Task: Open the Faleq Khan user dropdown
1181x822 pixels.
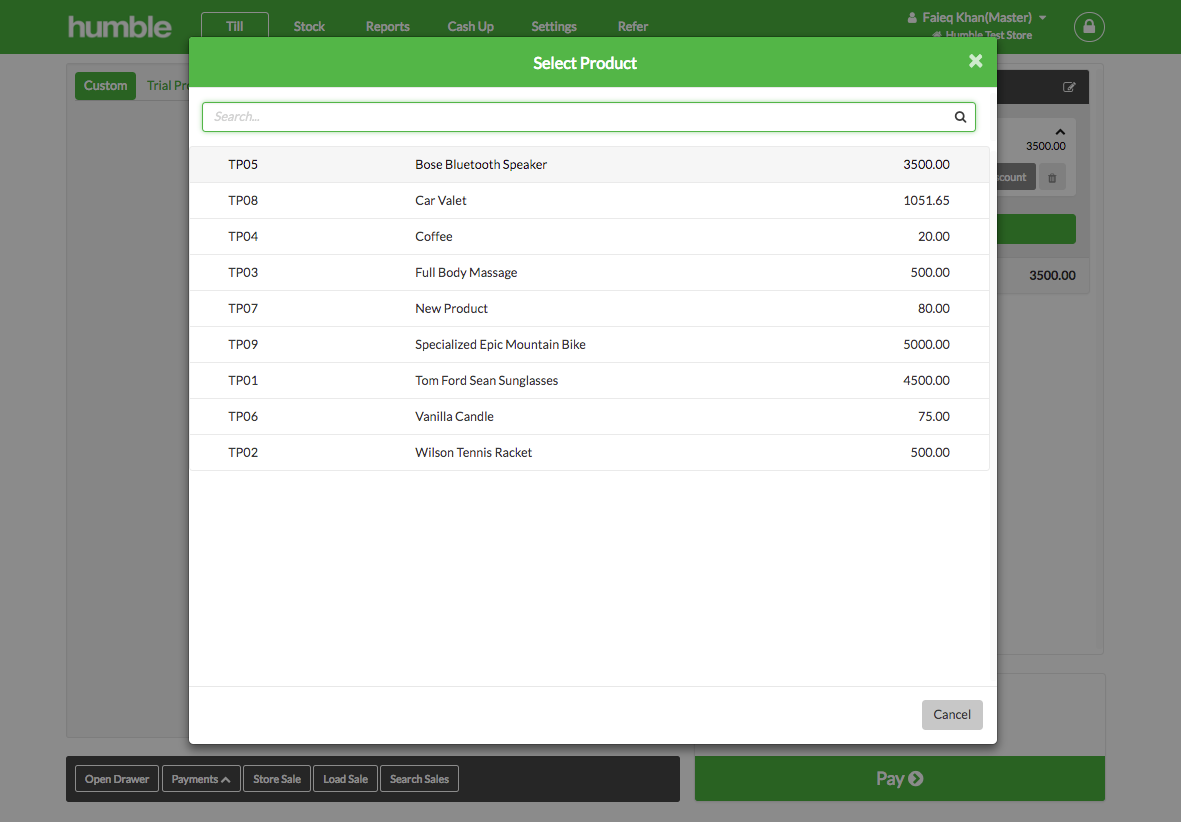Action: point(977,17)
